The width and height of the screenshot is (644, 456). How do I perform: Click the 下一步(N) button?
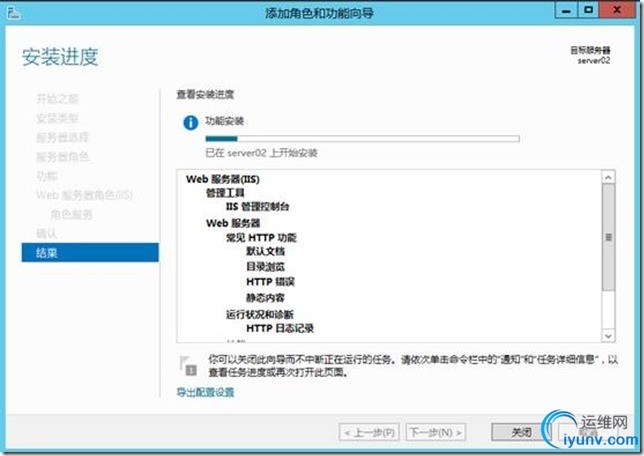(x=436, y=433)
